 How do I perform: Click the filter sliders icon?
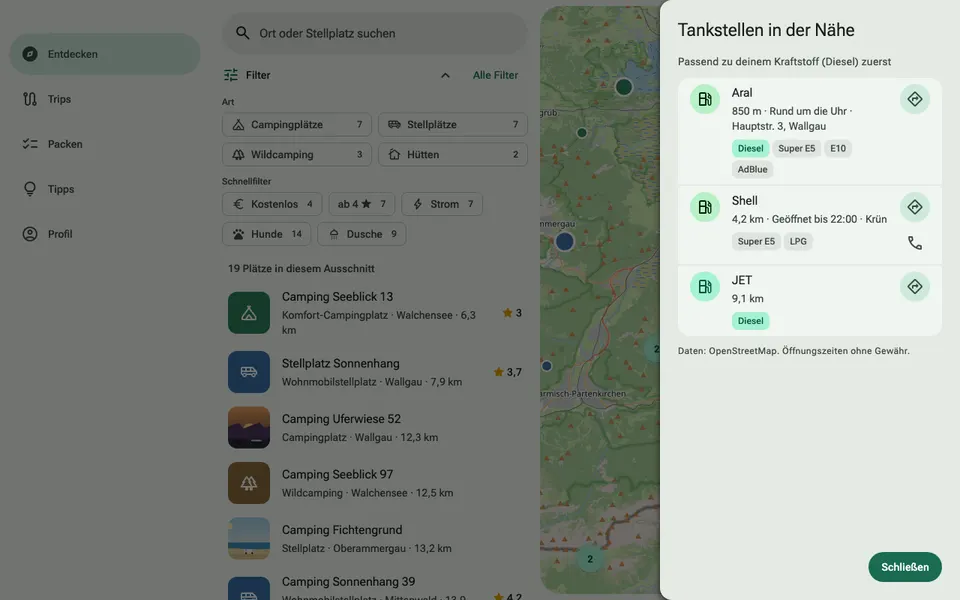[231, 75]
